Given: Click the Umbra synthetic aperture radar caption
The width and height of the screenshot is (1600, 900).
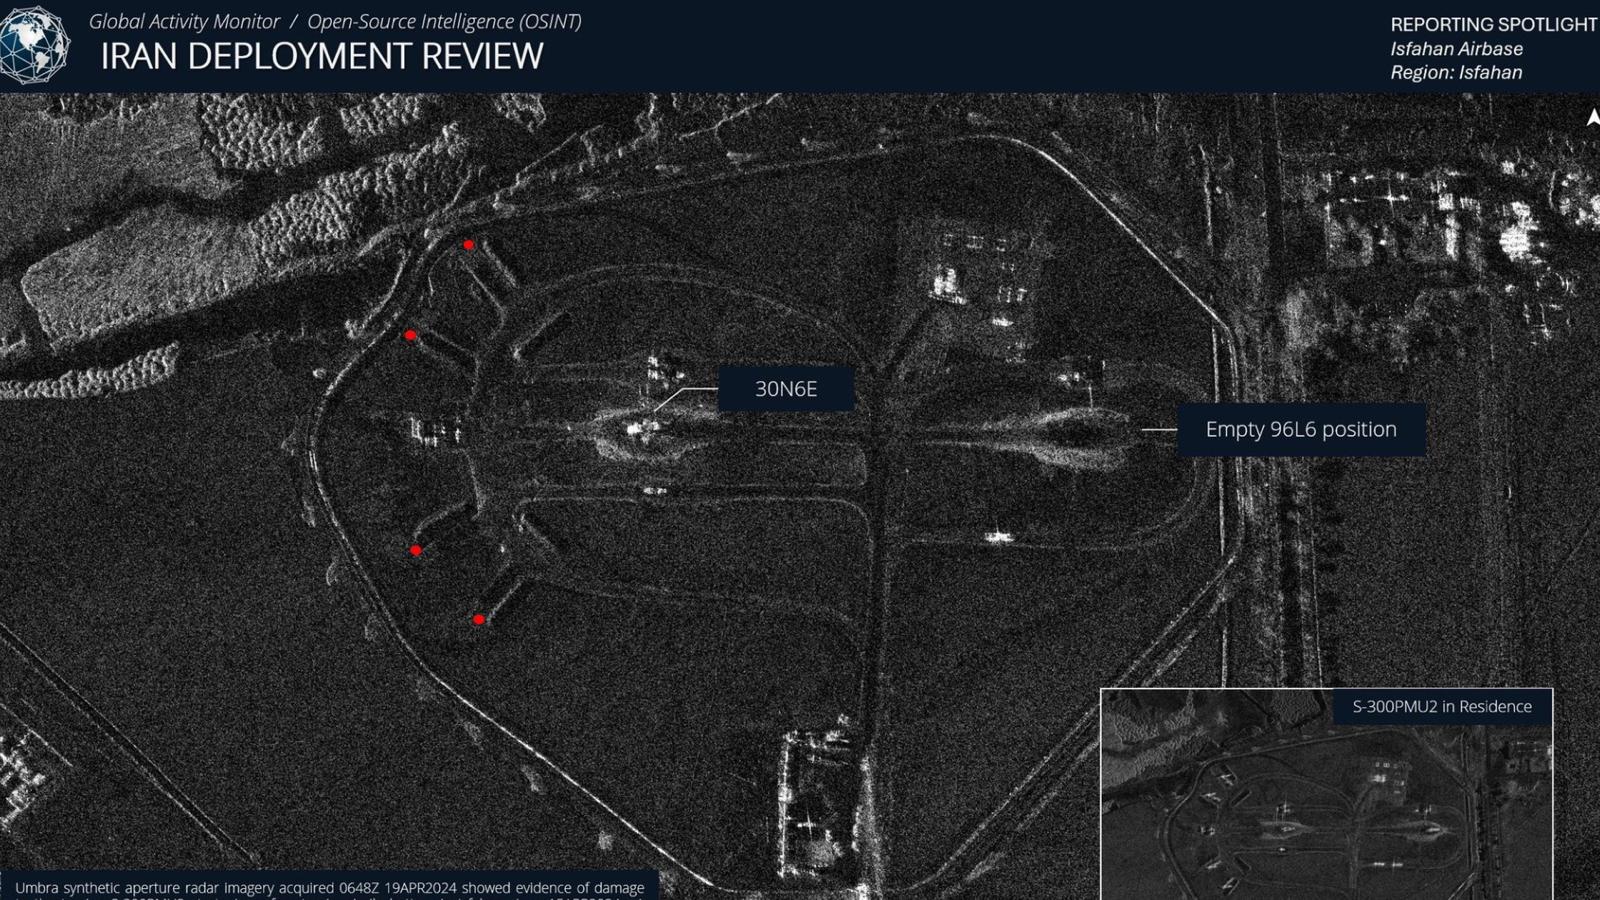Looking at the screenshot, I should [330, 888].
